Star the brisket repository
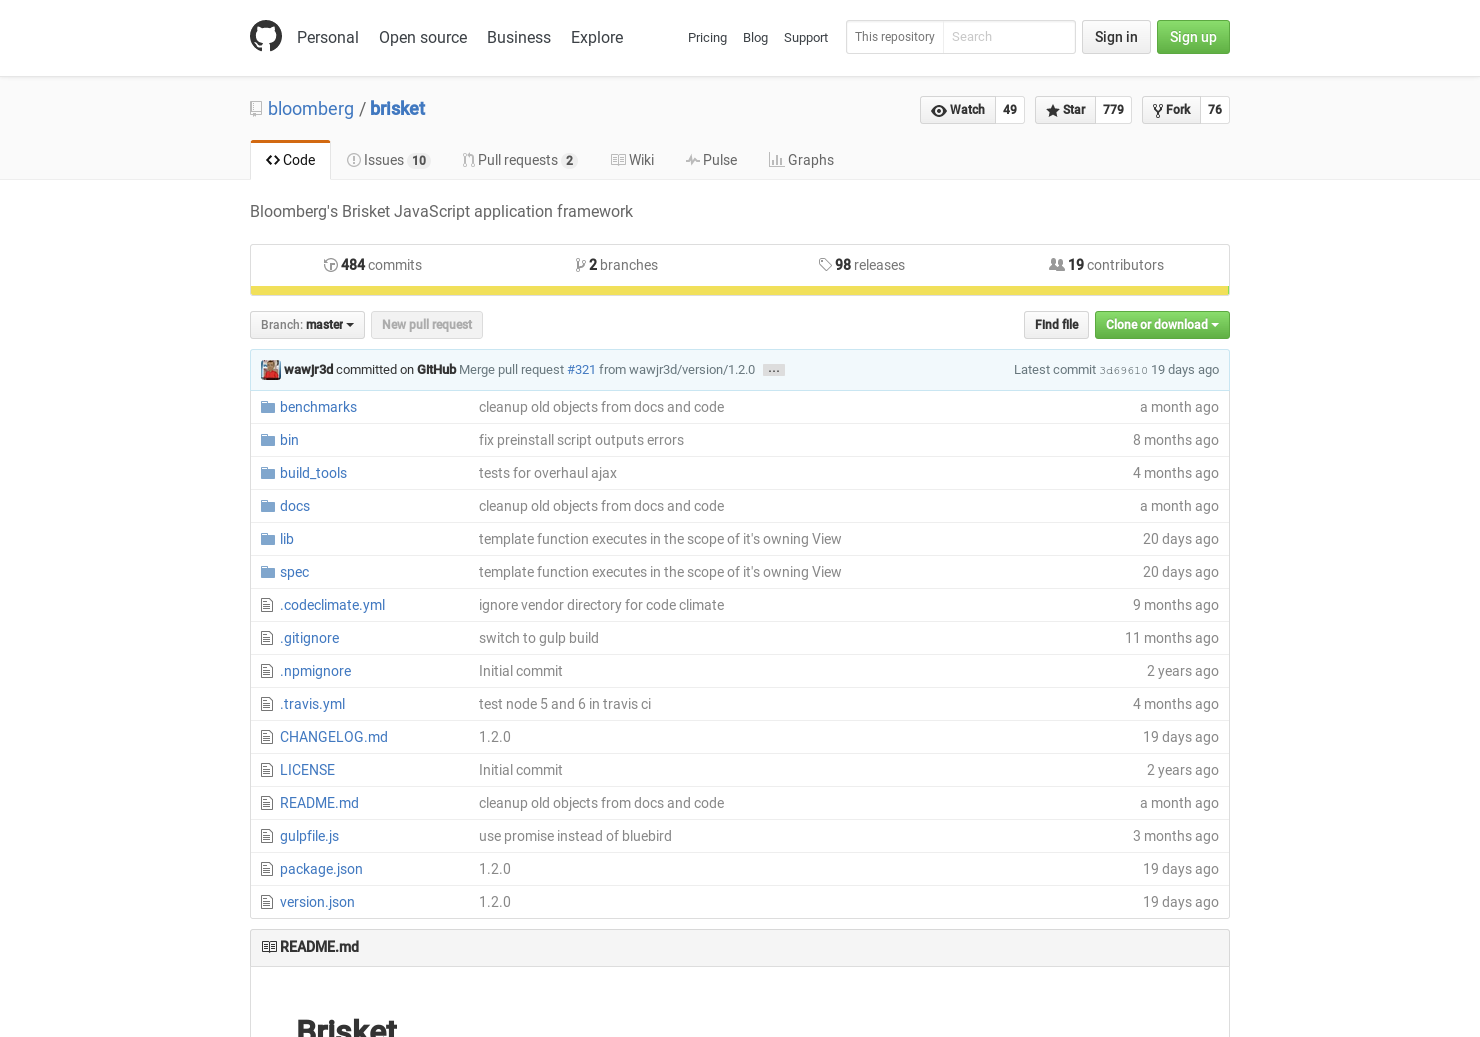 pyautogui.click(x=1066, y=110)
